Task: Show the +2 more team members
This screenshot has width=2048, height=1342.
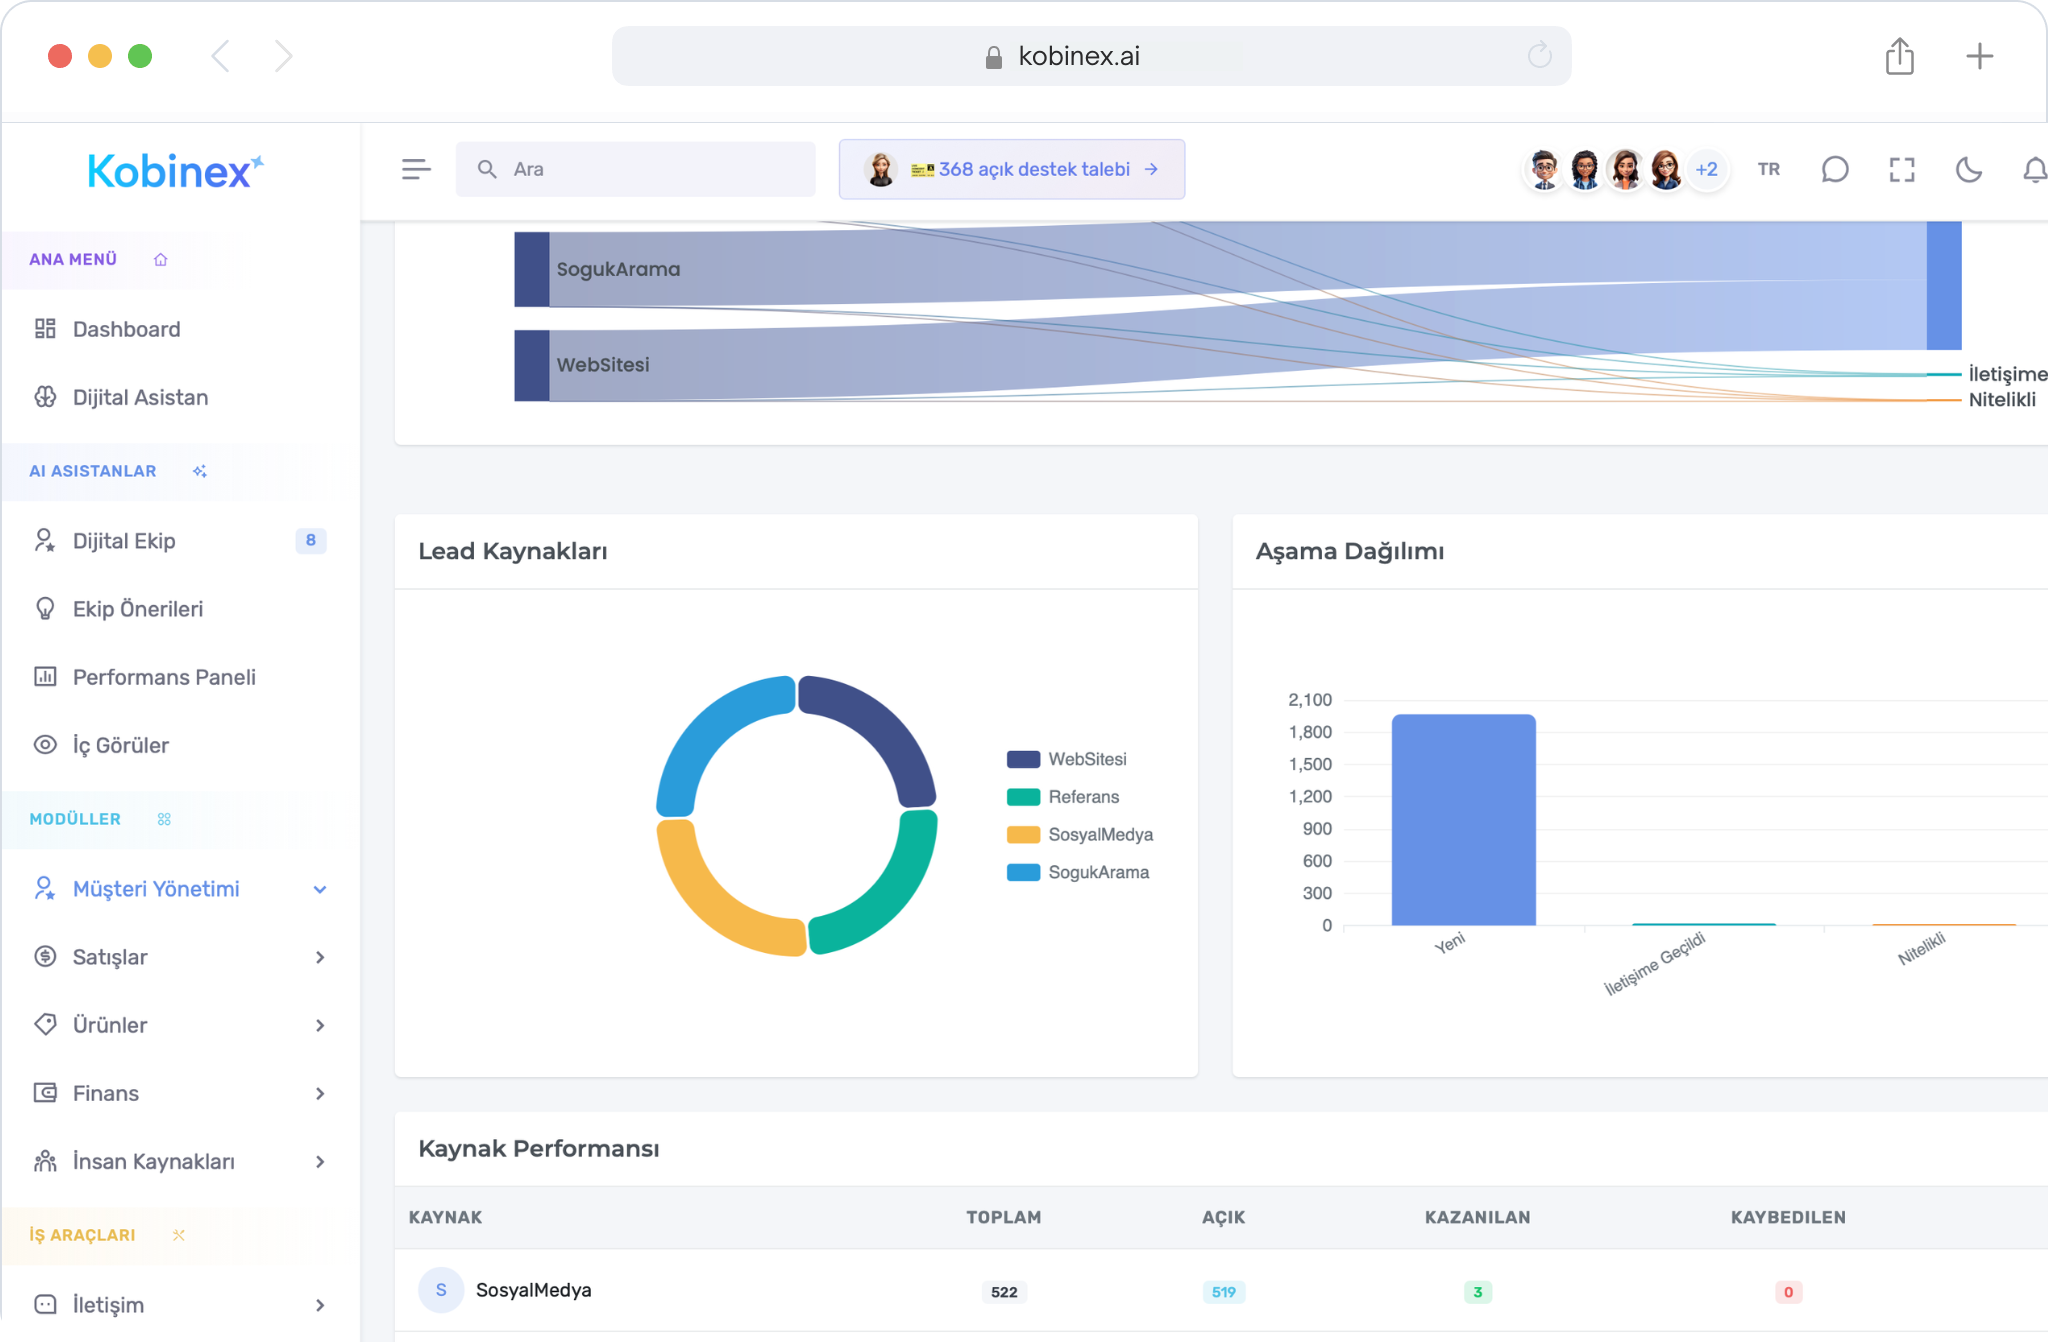Action: (1707, 169)
